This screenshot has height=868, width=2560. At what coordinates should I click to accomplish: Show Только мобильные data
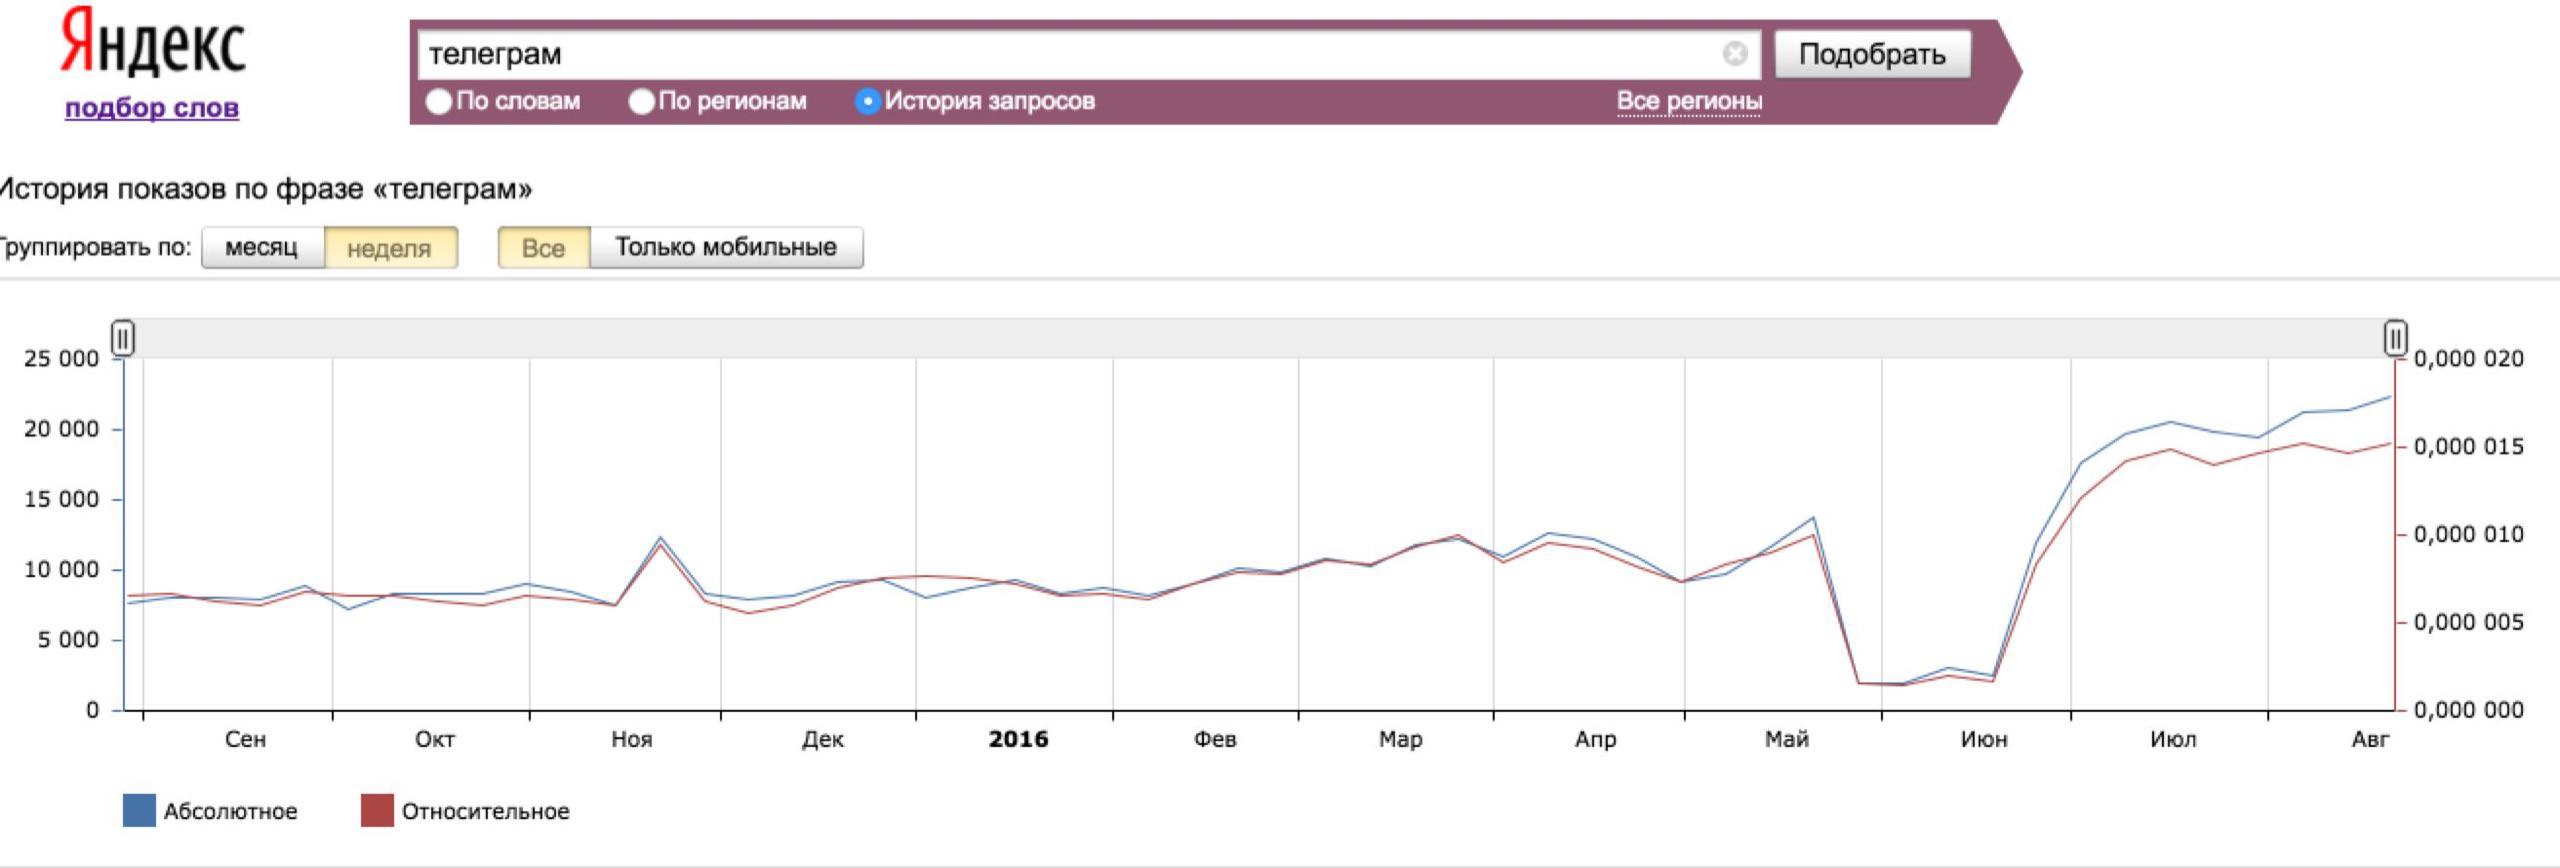click(x=726, y=248)
